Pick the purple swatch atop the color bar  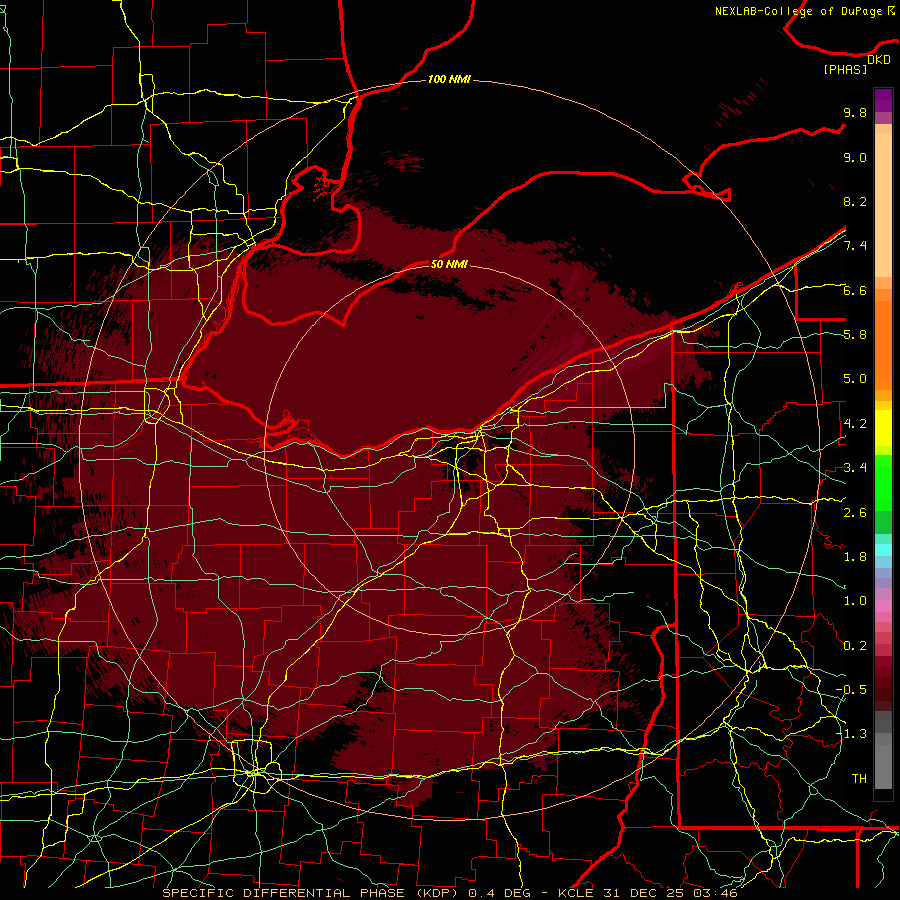(883, 100)
